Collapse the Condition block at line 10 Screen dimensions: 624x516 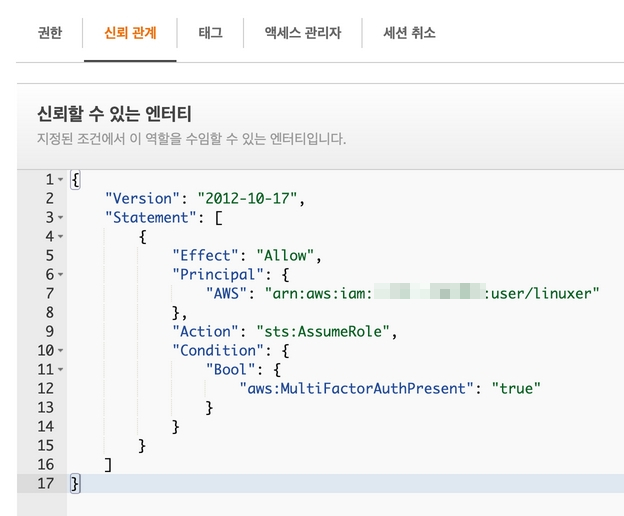pyautogui.click(x=61, y=351)
